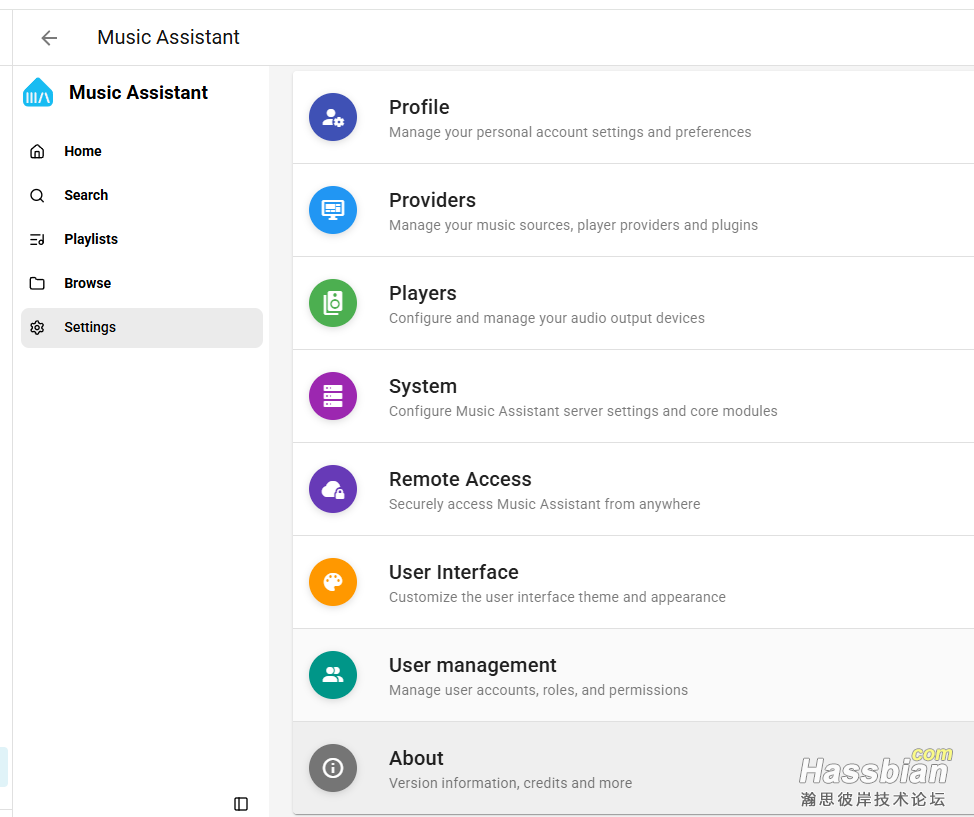Open Search in the sidebar

(x=85, y=196)
